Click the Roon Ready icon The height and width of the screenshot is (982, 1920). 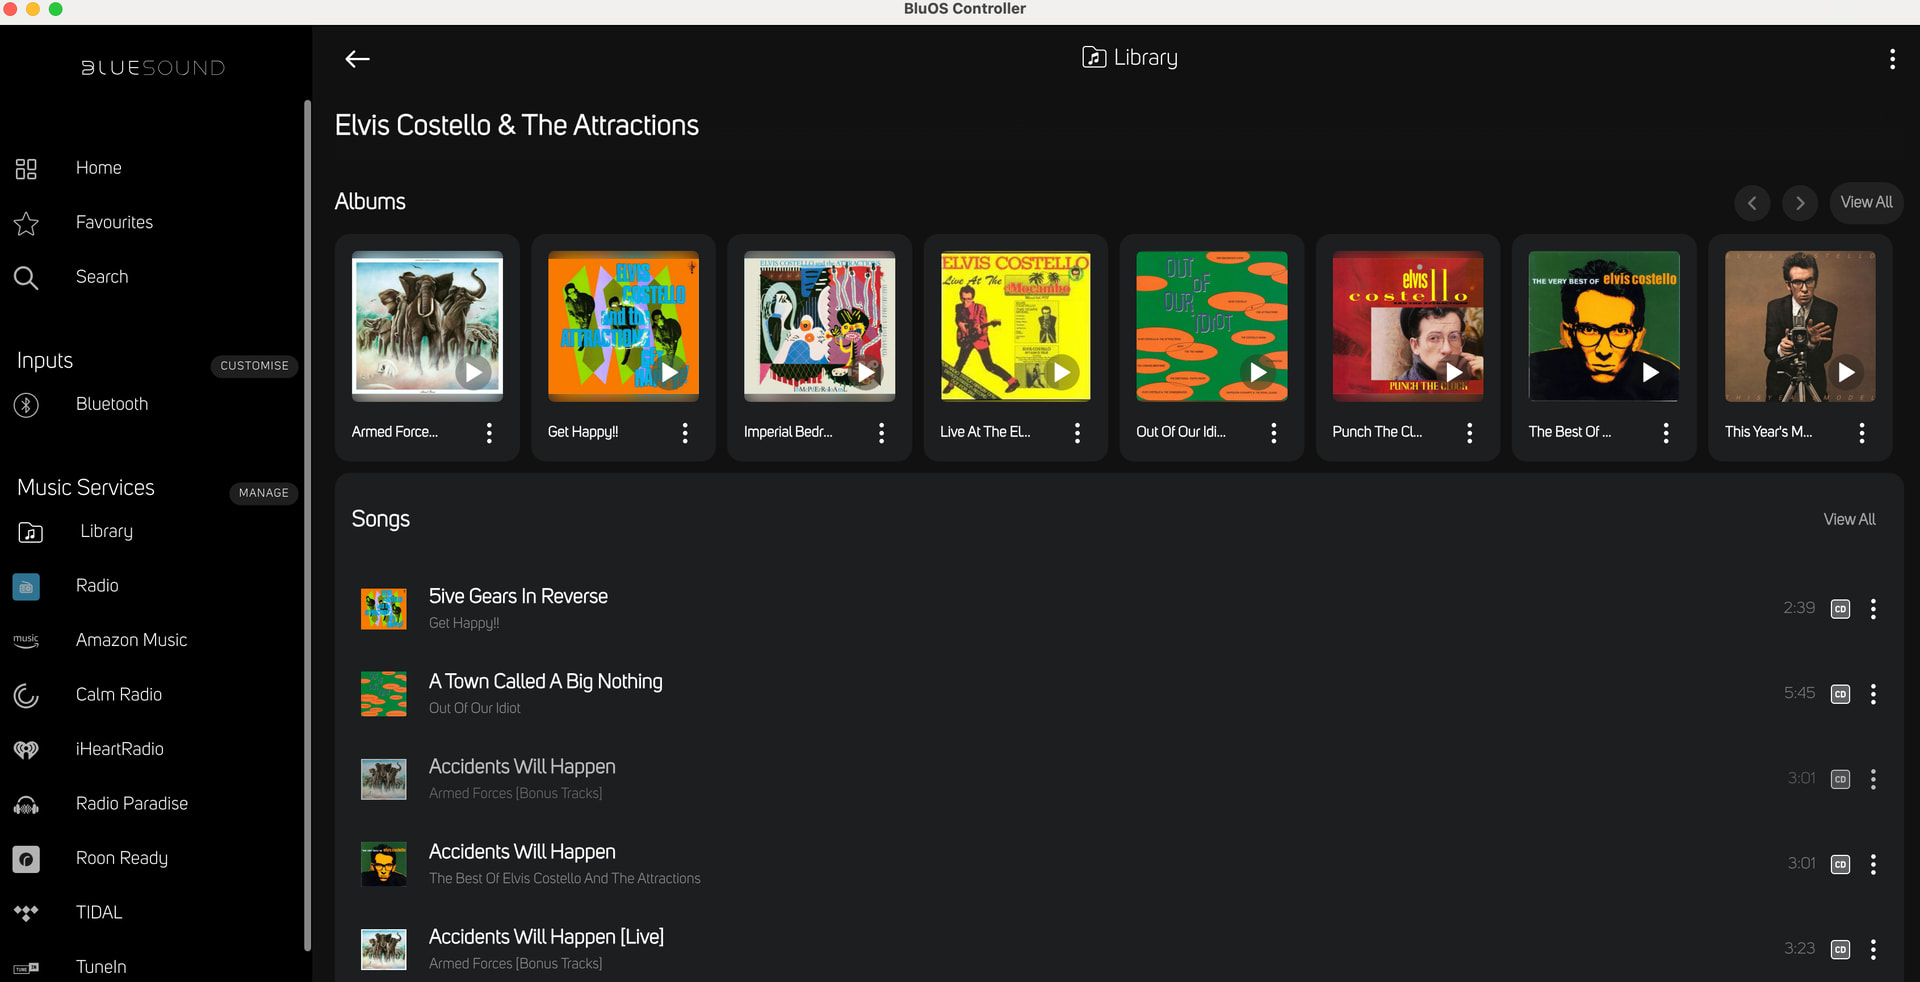pyautogui.click(x=26, y=859)
